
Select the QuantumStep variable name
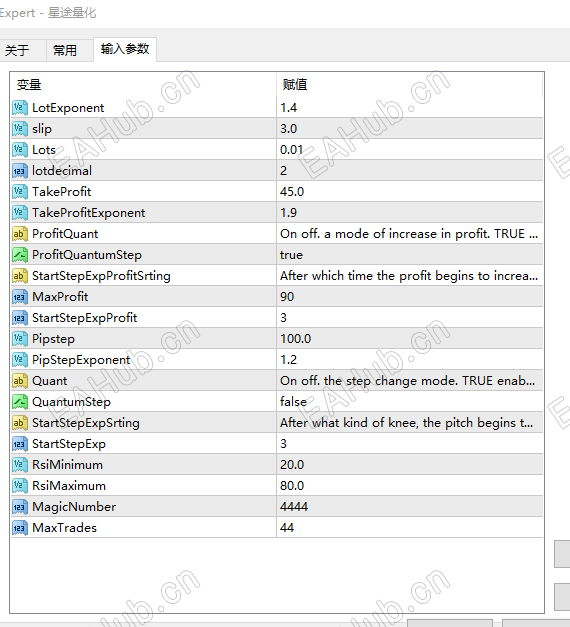point(71,402)
